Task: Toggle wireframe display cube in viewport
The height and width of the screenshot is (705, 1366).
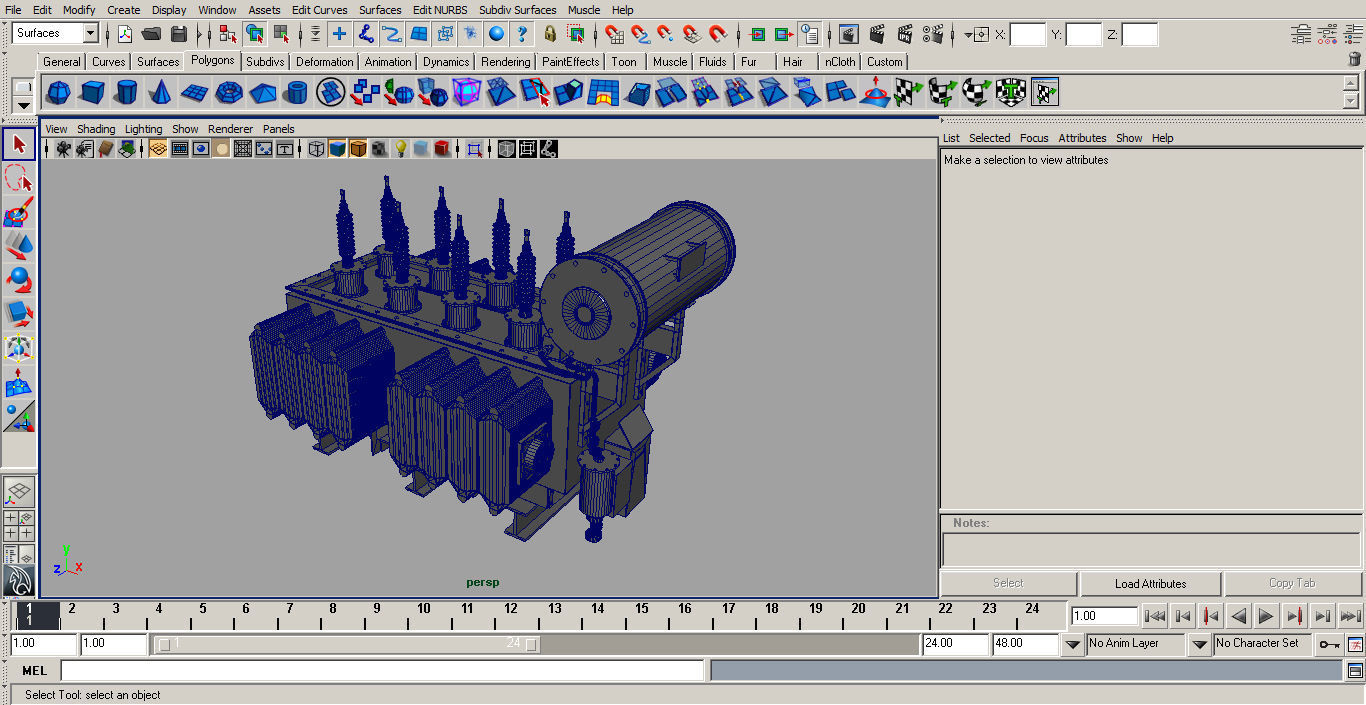Action: coord(316,149)
